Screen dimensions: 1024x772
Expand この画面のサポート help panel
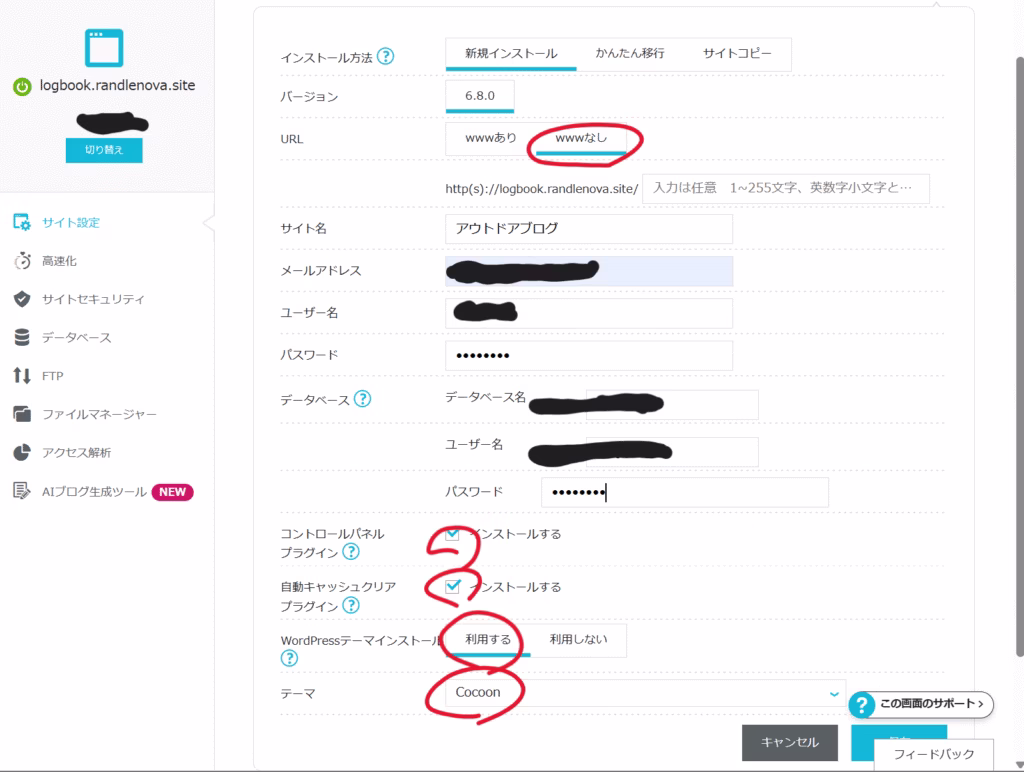click(921, 705)
